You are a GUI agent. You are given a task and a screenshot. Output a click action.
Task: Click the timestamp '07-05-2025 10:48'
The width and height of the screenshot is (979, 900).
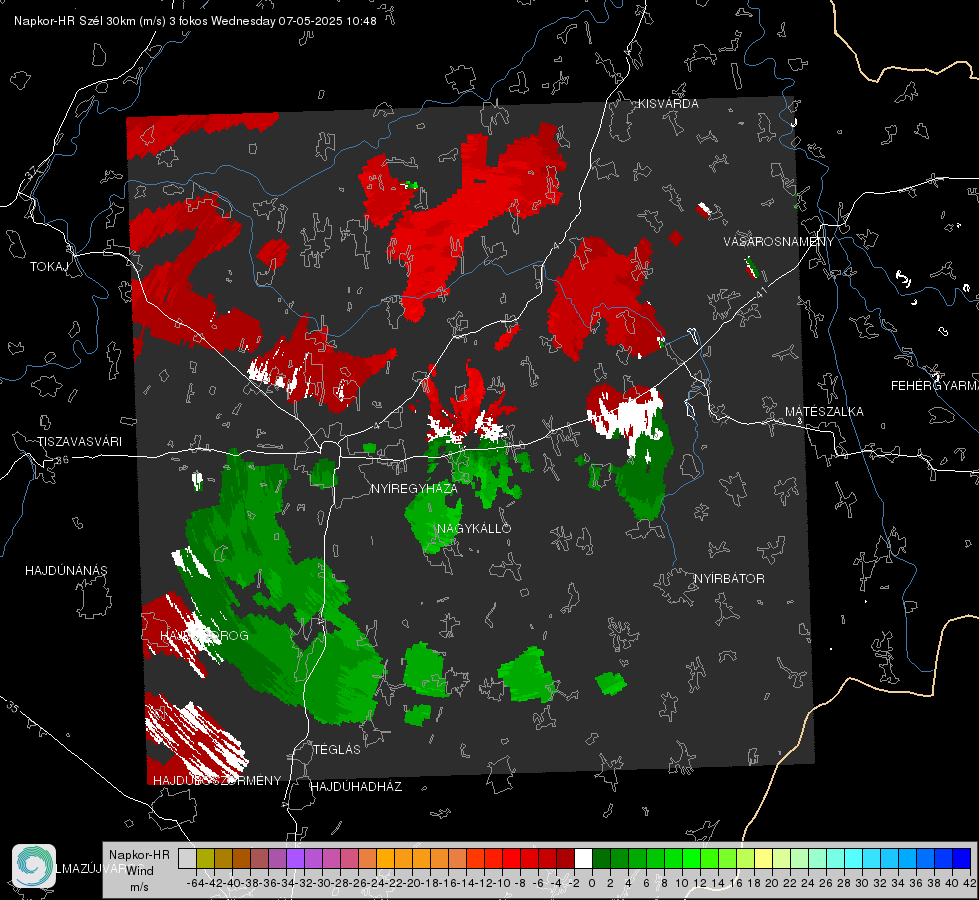[x=327, y=21]
